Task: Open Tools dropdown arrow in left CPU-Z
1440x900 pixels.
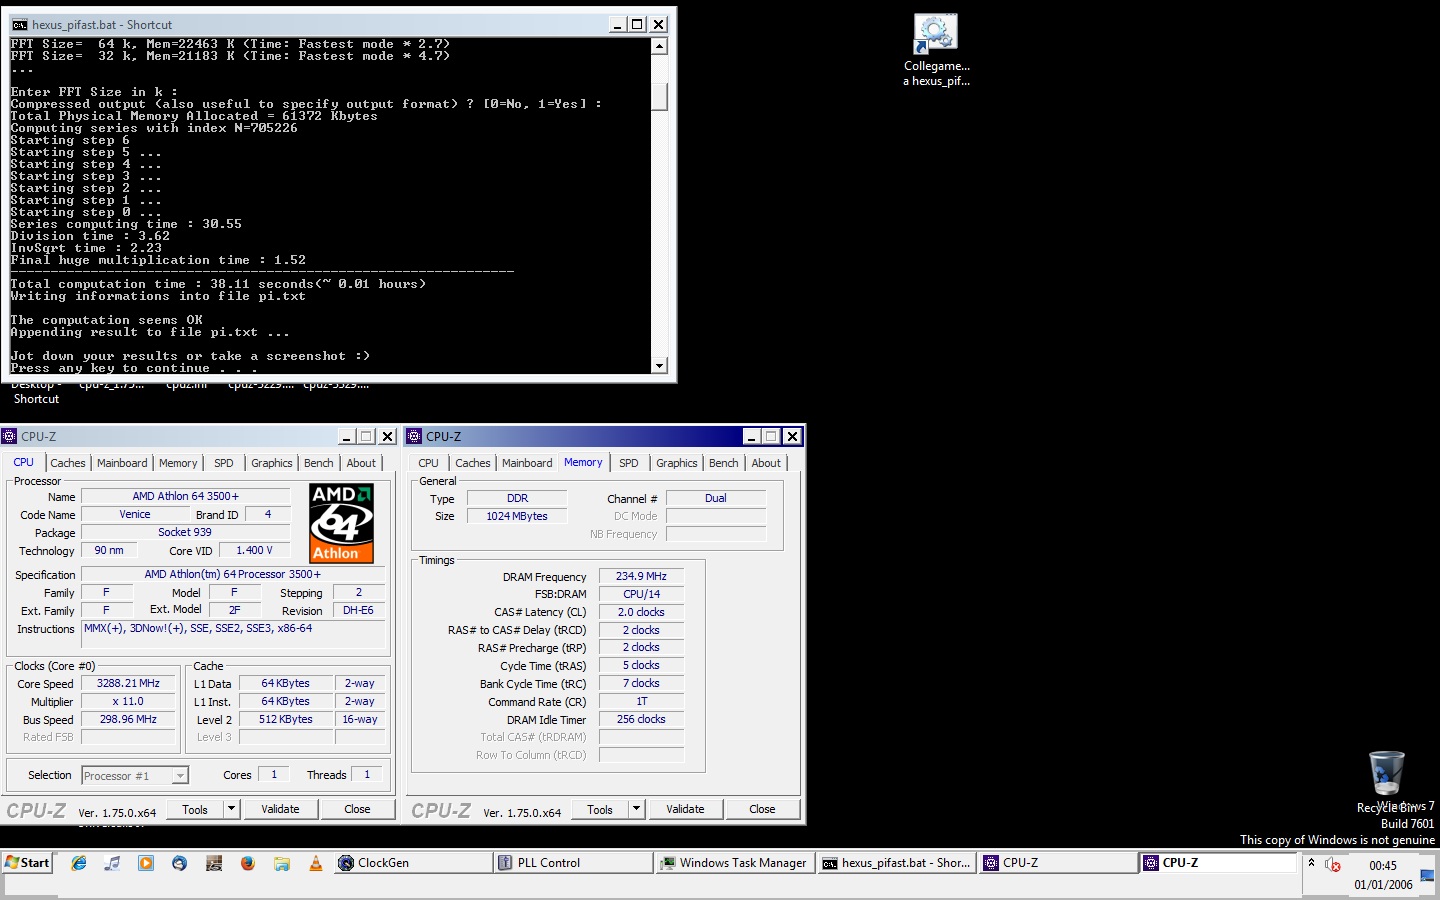Action: point(232,809)
